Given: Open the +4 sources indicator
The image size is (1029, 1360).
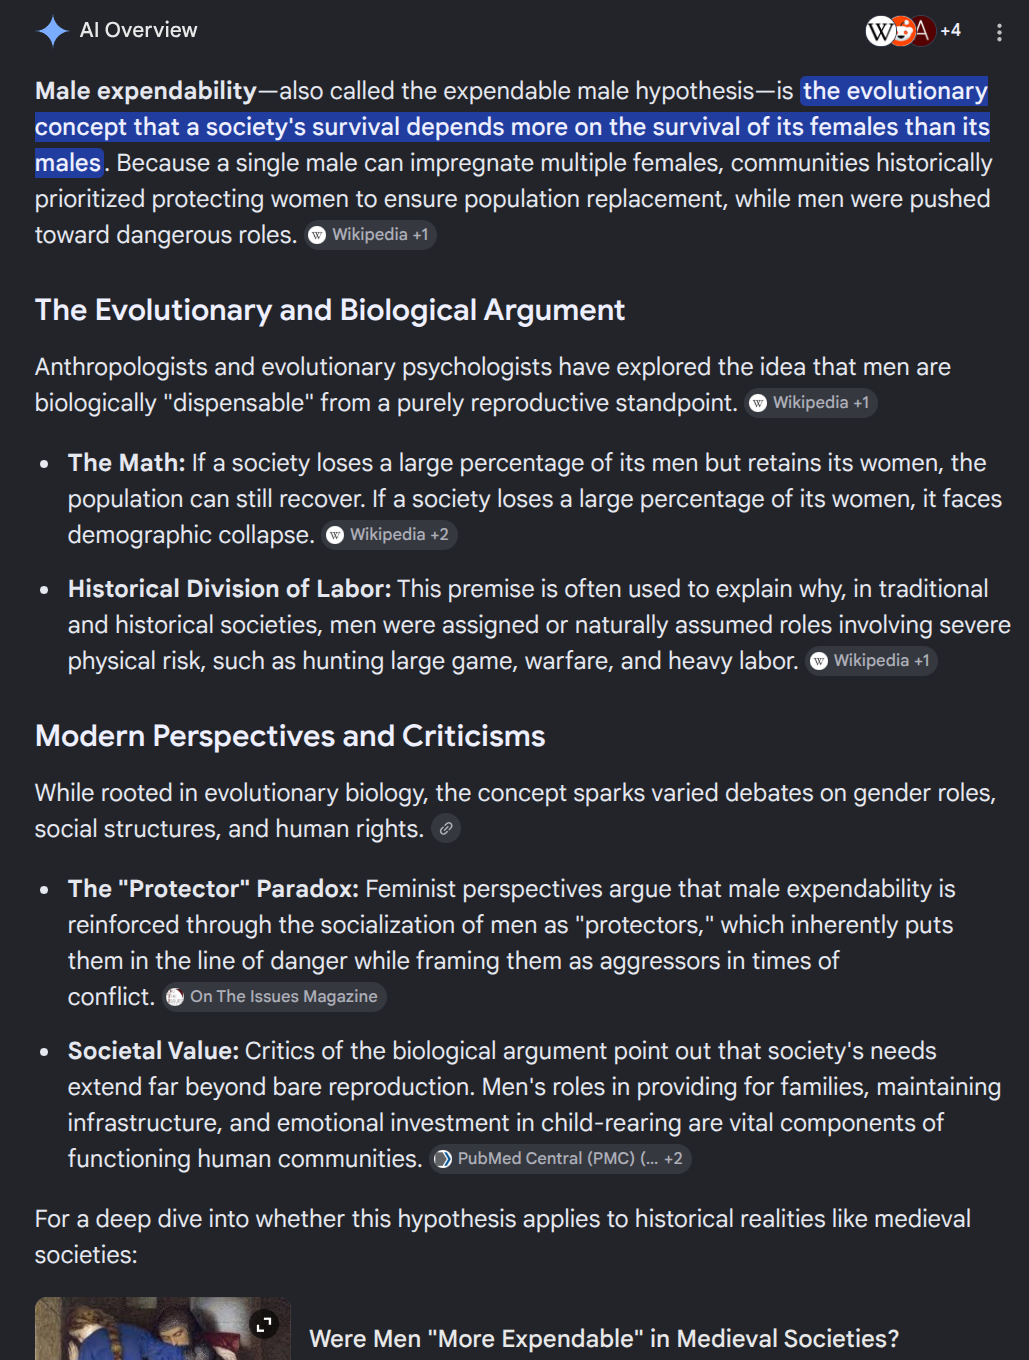Looking at the screenshot, I should tap(951, 31).
